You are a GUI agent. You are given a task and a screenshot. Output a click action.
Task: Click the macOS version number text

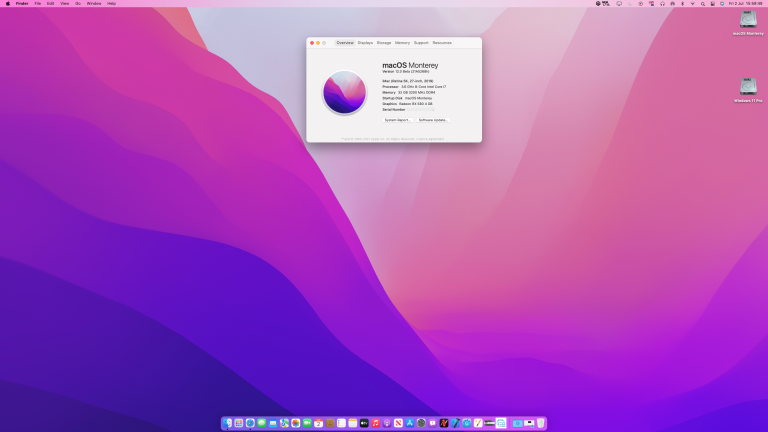coord(406,72)
